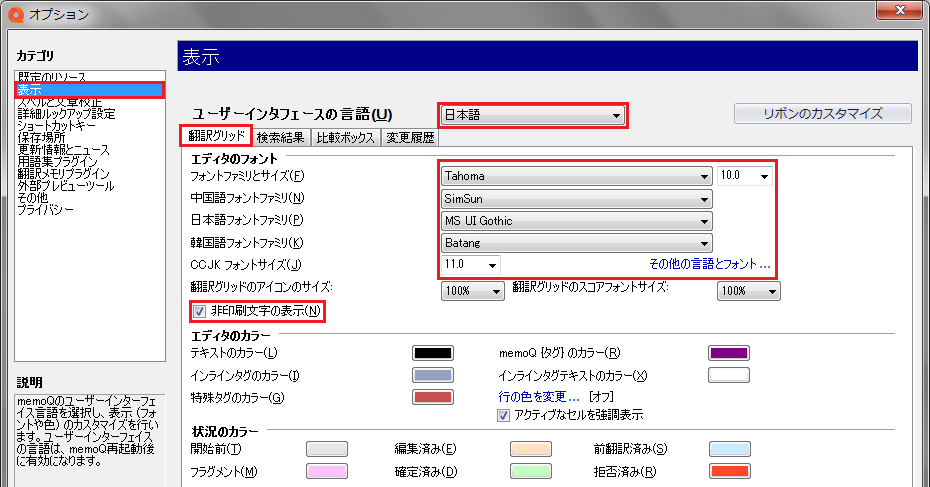Image resolution: width=930 pixels, height=487 pixels.
Task: Toggle 非印刷文字の表示 checkbox
Action: (x=199, y=312)
